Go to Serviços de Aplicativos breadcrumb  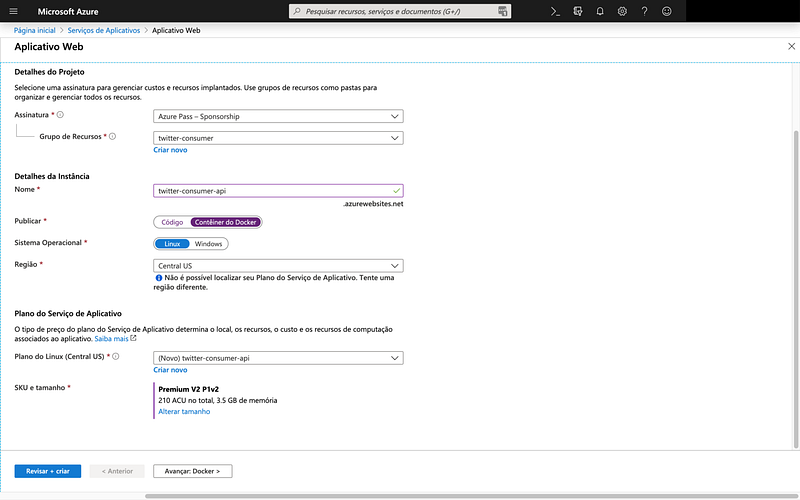tap(104, 30)
